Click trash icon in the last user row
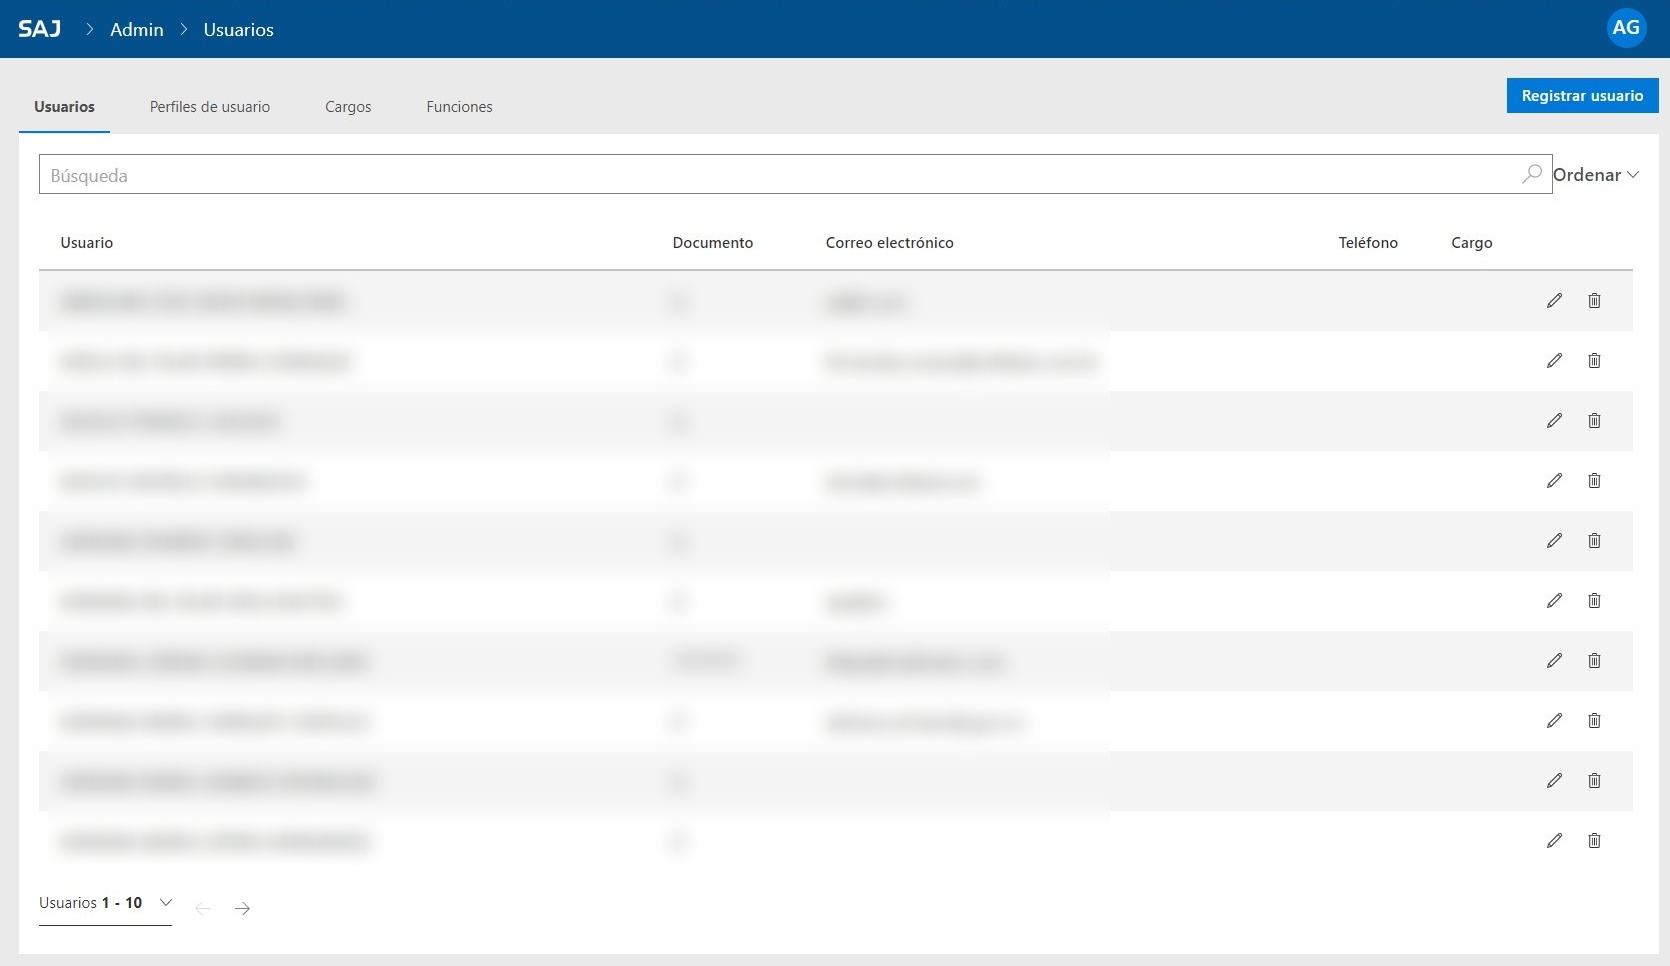The height and width of the screenshot is (966, 1670). 1594,840
